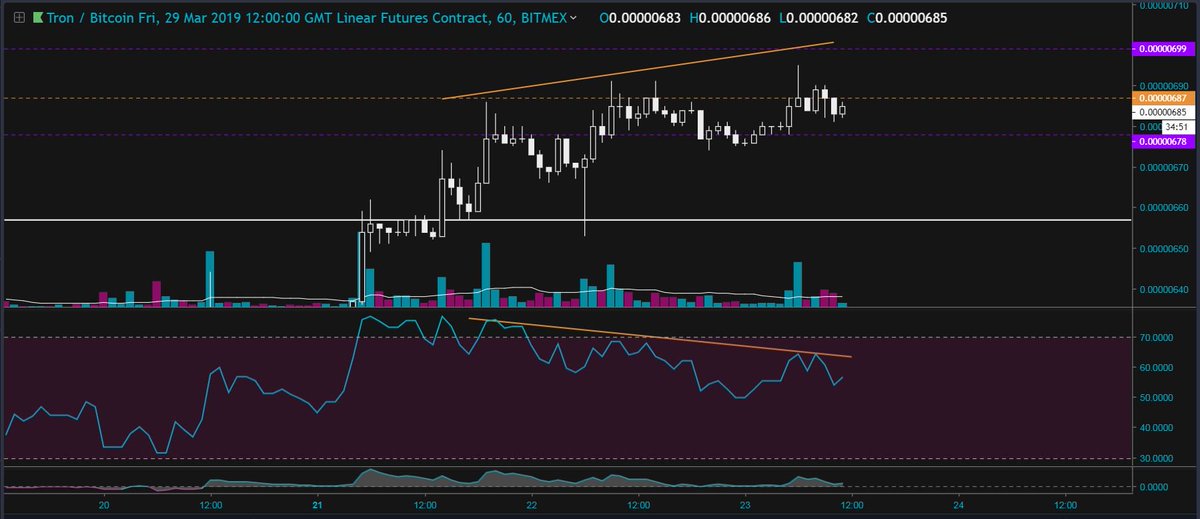The image size is (1200, 519).
Task: Click the orange 0.00000687 price label
Action: (x=1161, y=98)
